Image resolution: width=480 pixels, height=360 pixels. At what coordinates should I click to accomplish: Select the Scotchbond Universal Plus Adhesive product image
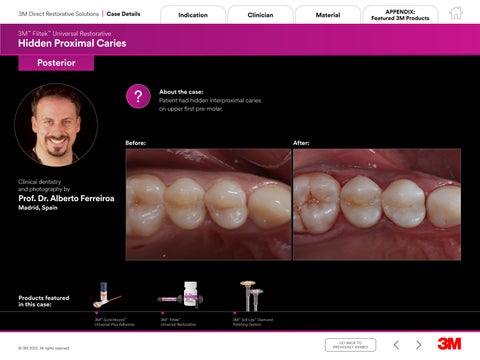(x=106, y=295)
